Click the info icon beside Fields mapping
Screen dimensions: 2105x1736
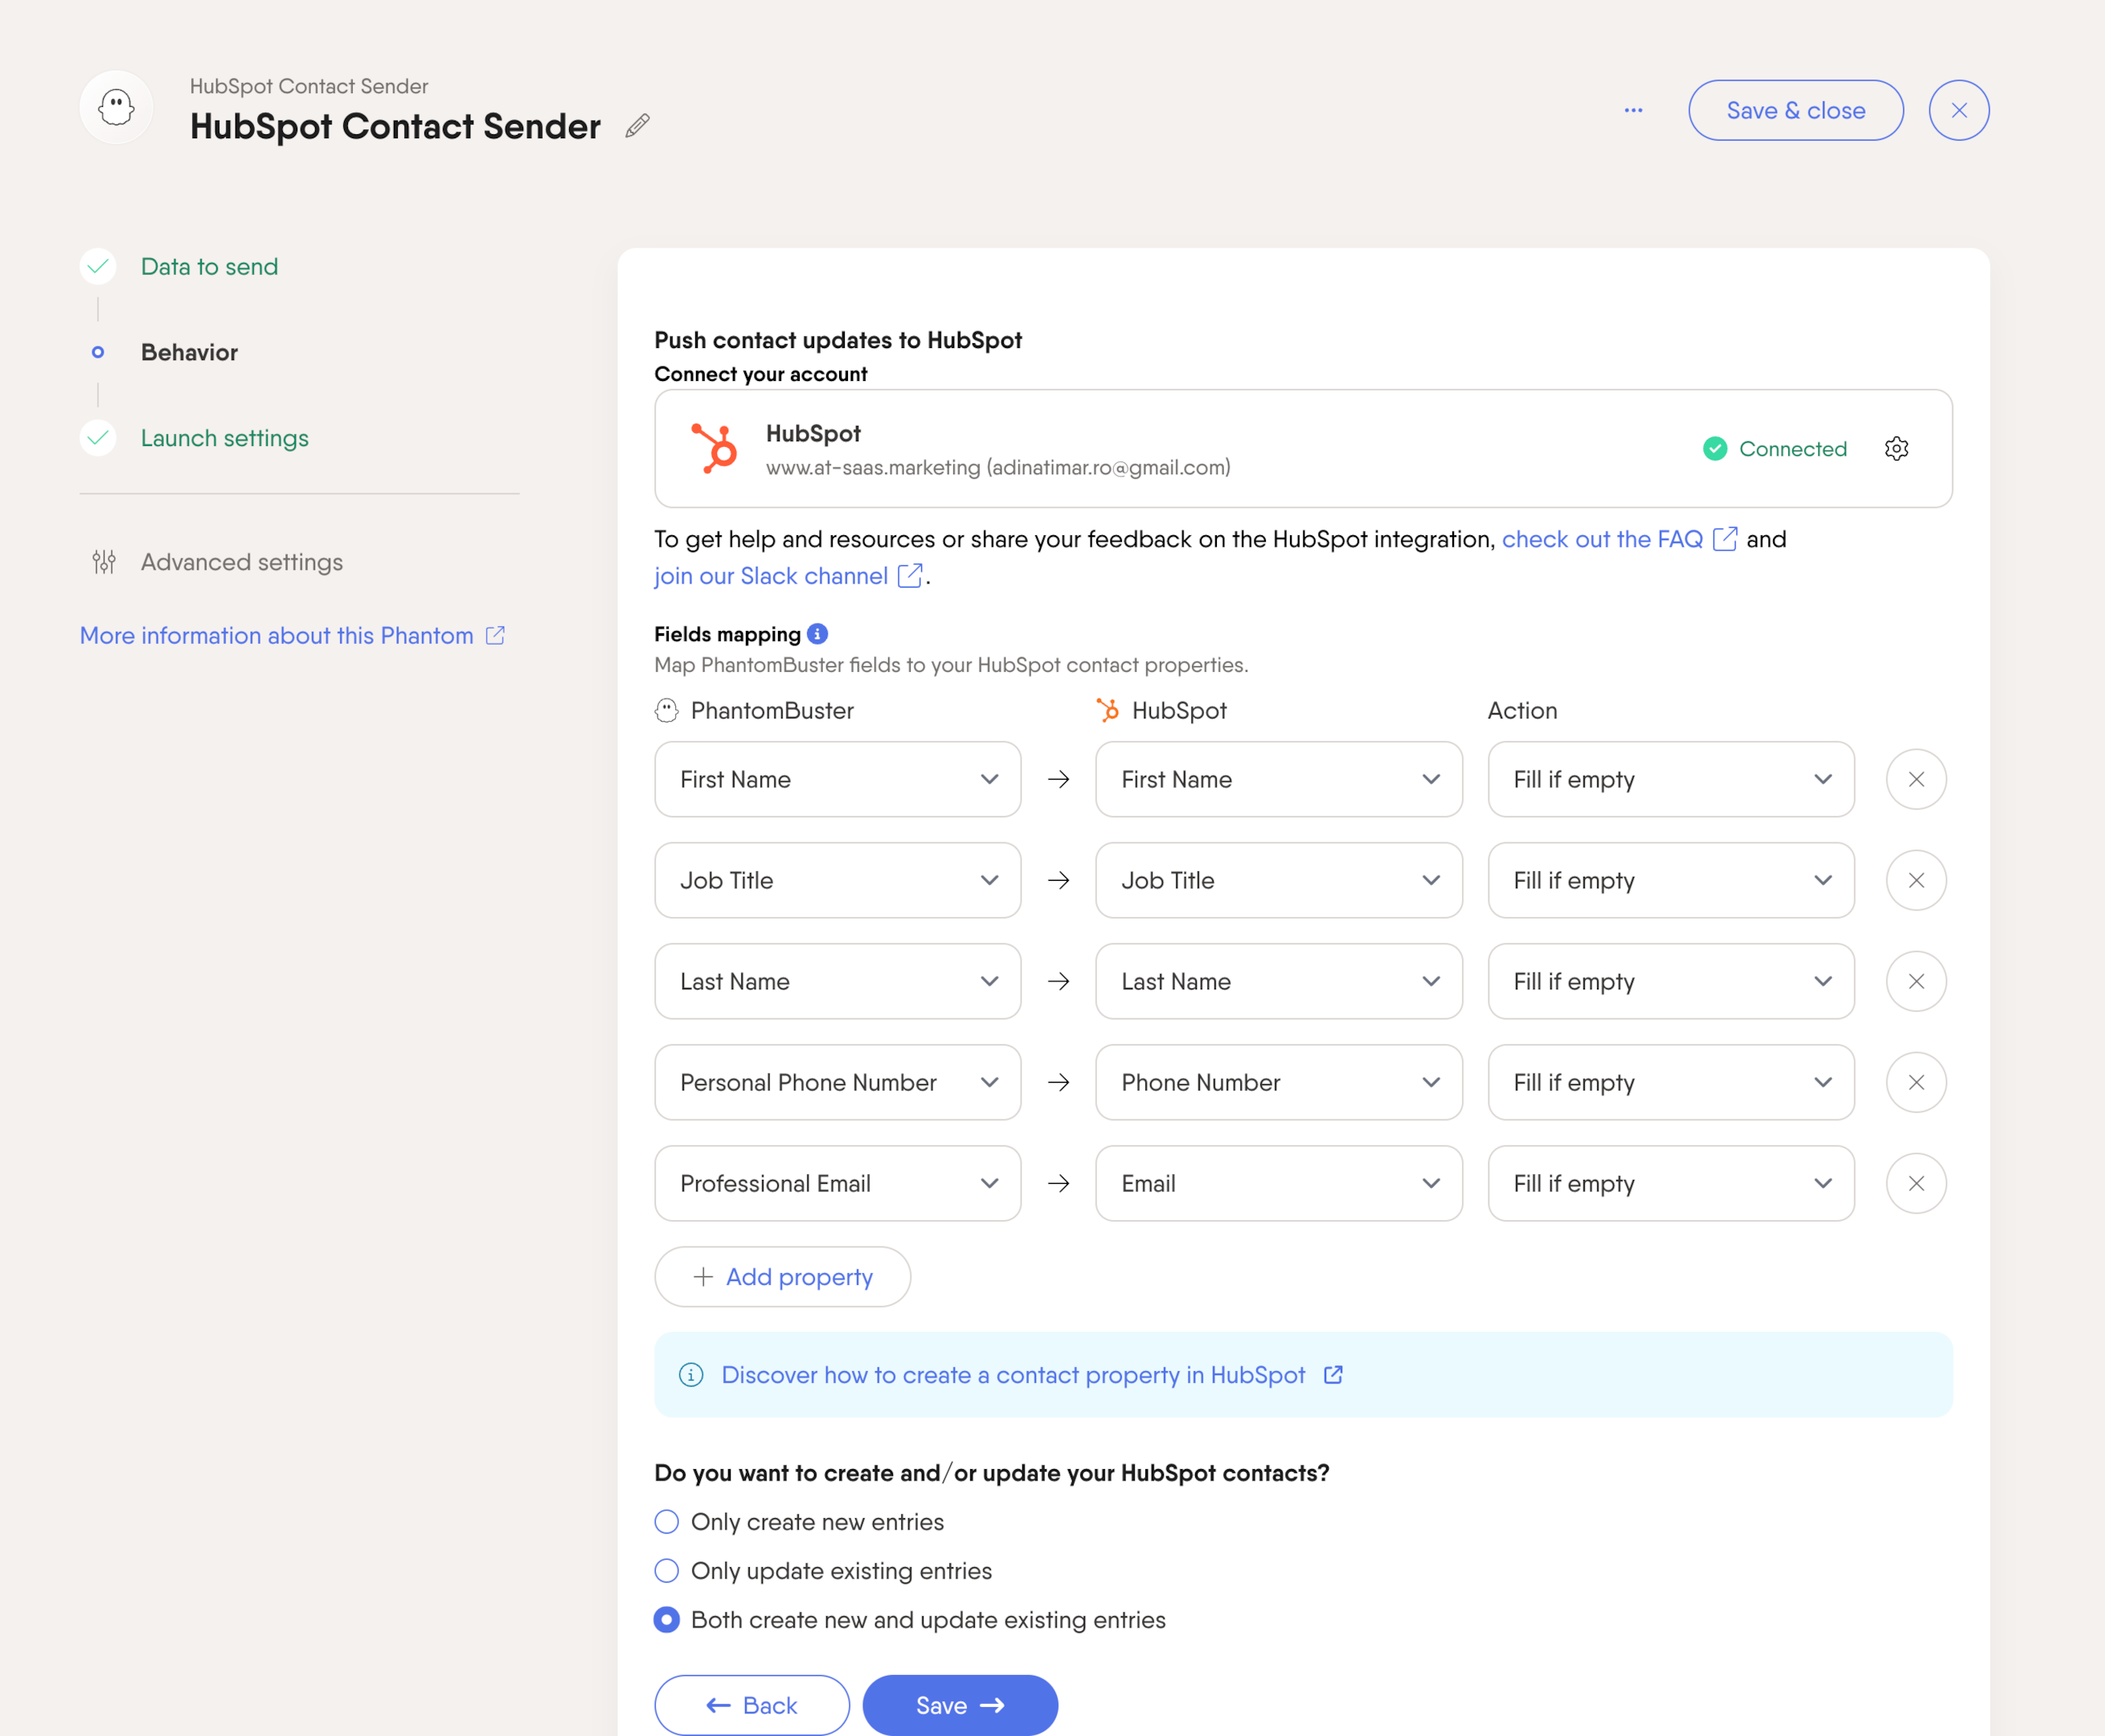(817, 633)
